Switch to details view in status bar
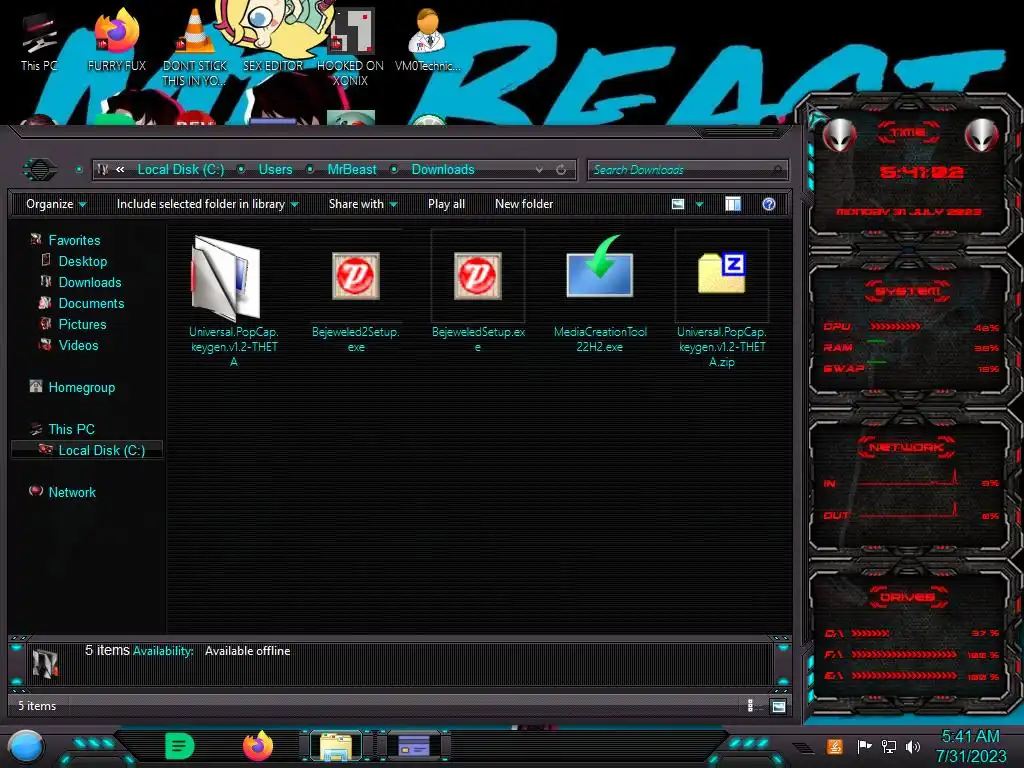 click(x=750, y=706)
